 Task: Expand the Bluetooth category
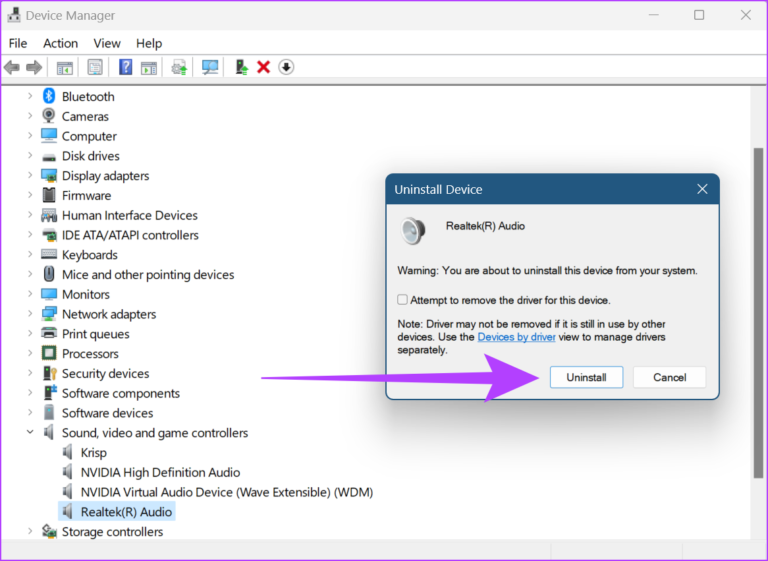[x=30, y=96]
